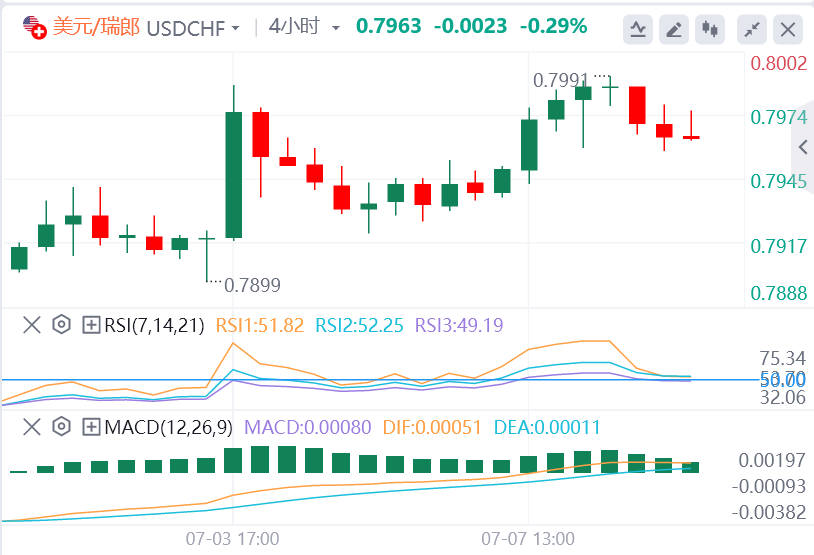
Task: Open MACD indicator settings gear
Action: tap(61, 427)
